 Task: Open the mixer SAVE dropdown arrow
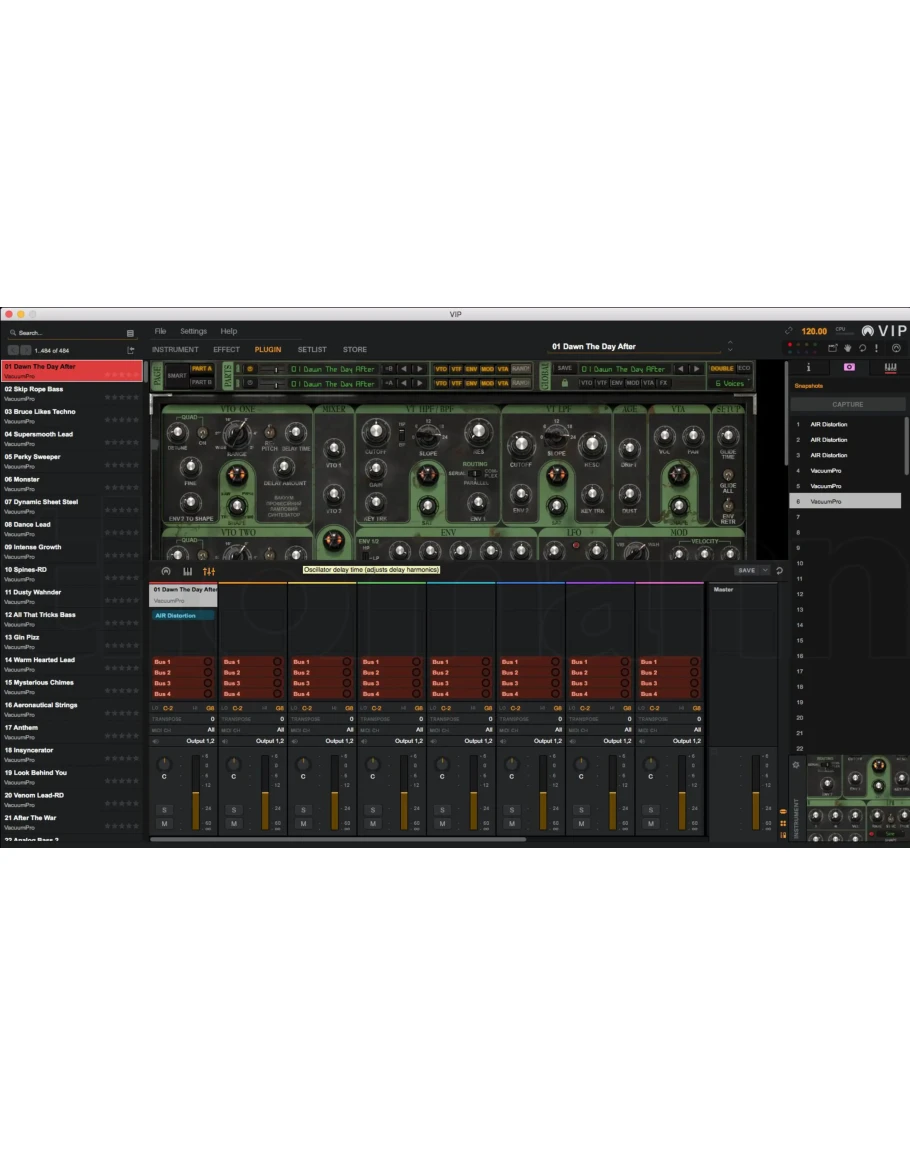coord(765,570)
